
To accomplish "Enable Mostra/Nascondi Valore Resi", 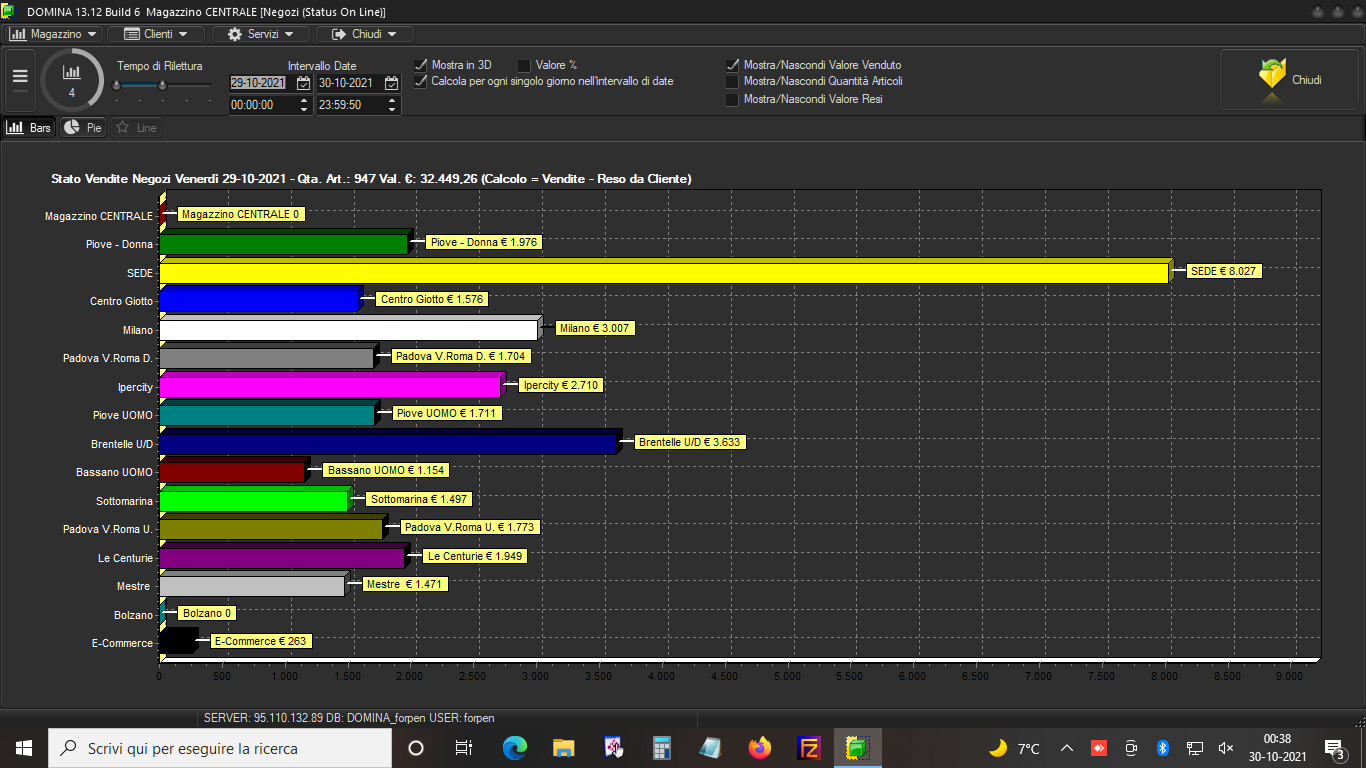I will (x=732, y=99).
